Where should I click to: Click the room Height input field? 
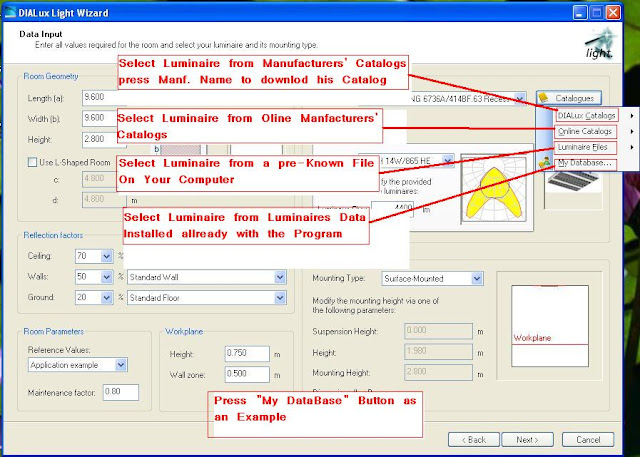click(99, 139)
